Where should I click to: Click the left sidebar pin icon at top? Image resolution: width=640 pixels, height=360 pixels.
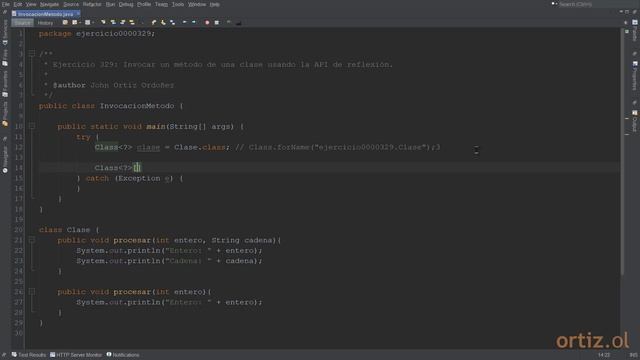(x=5, y=13)
